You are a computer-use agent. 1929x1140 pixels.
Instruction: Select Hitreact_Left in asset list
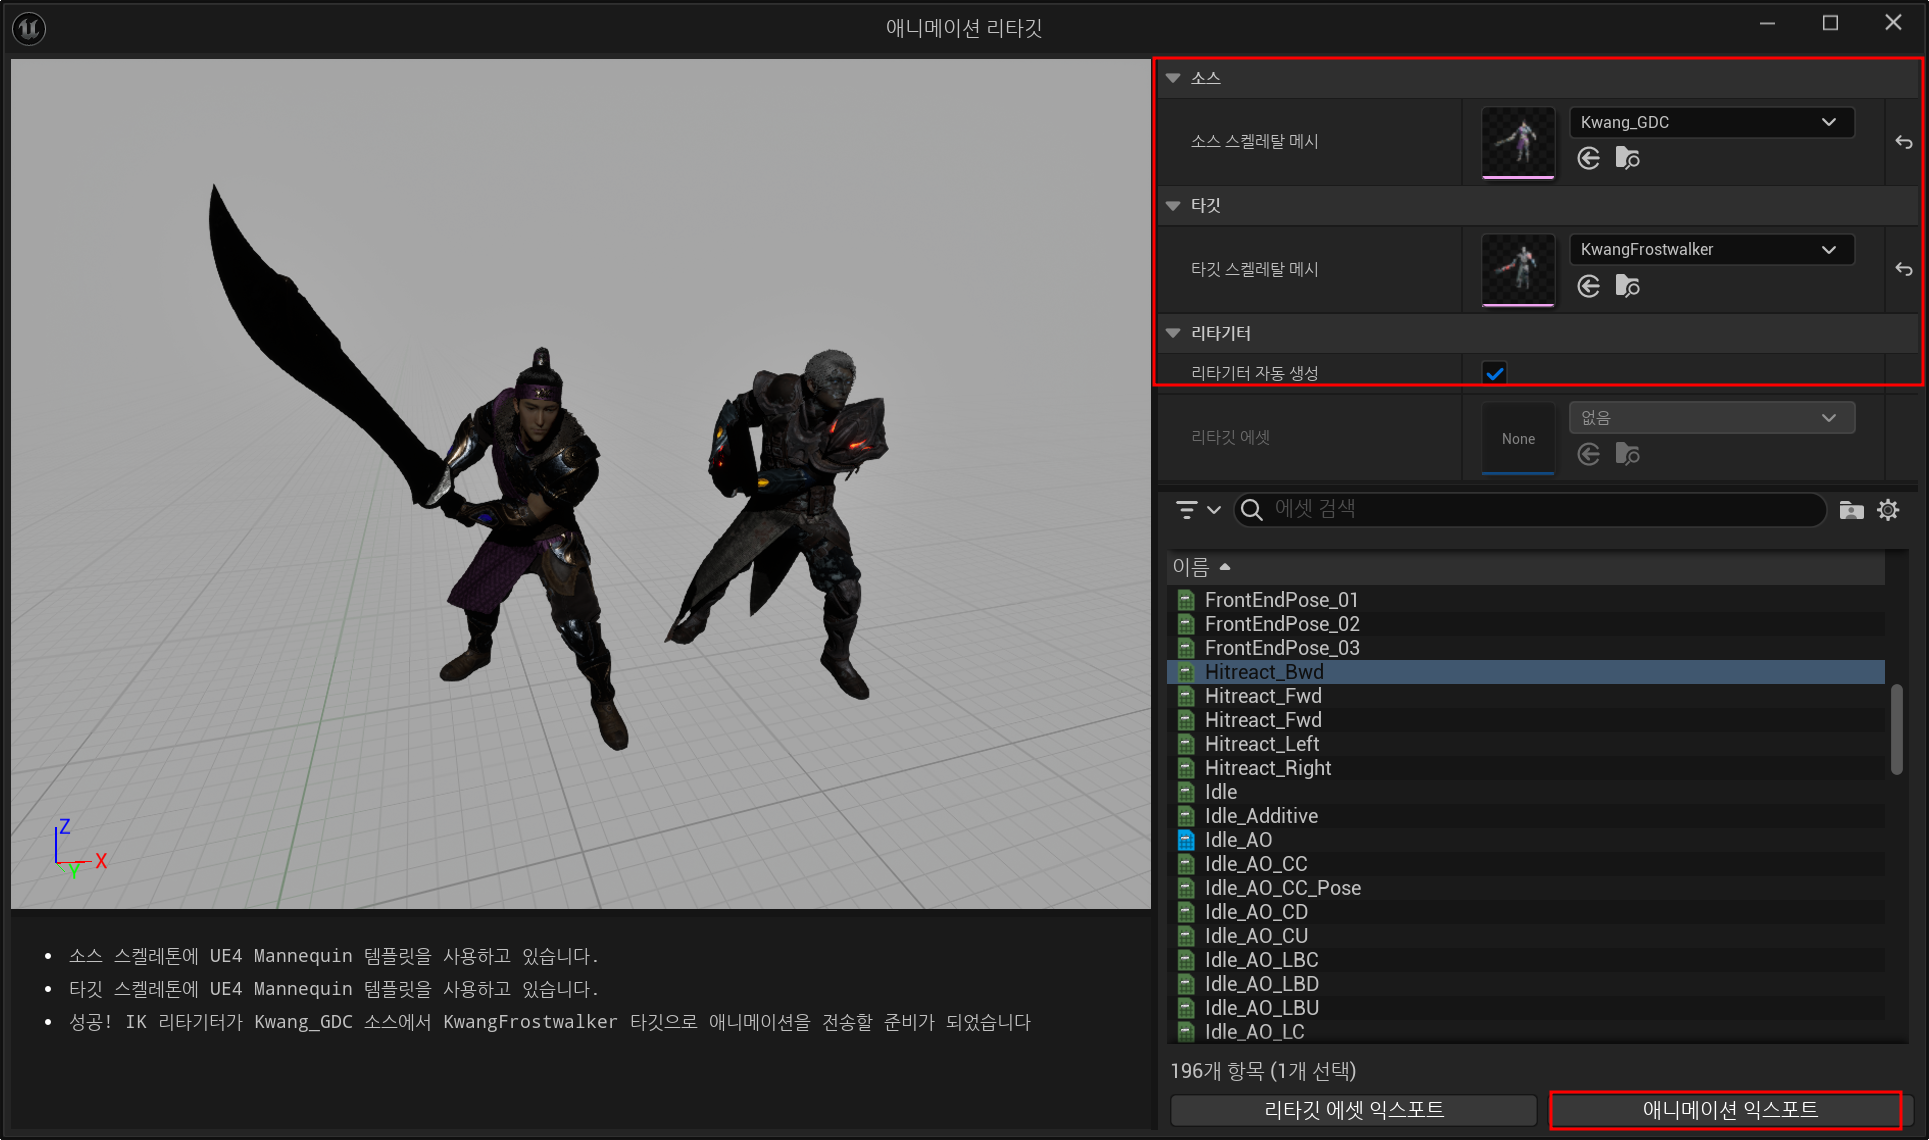tap(1261, 744)
